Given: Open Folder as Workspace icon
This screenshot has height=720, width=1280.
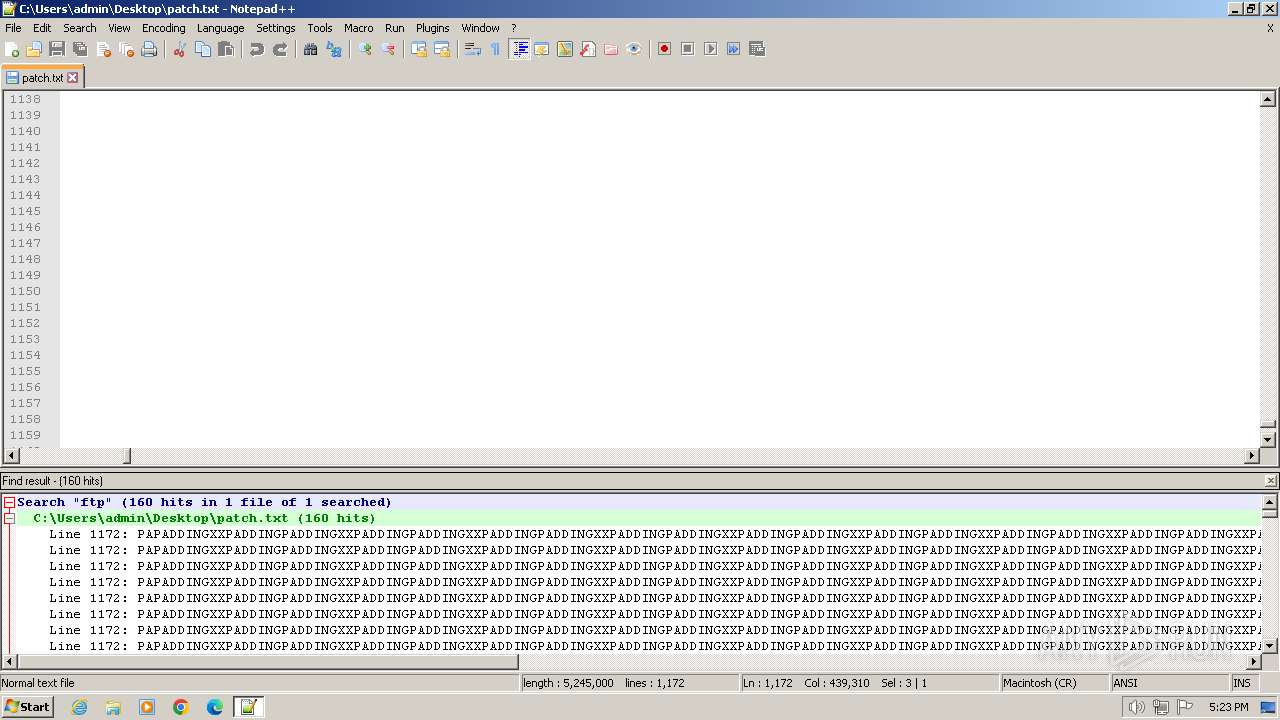Looking at the screenshot, I should click(611, 49).
